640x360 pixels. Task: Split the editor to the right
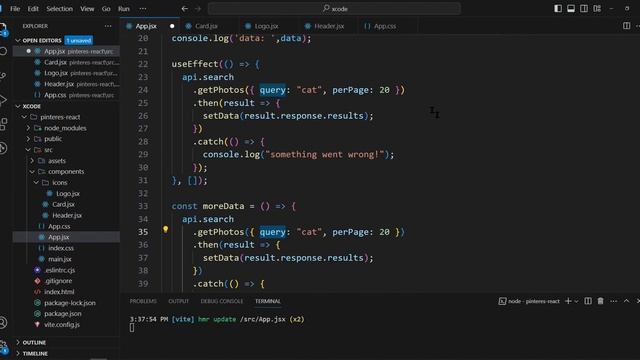tap(627, 26)
